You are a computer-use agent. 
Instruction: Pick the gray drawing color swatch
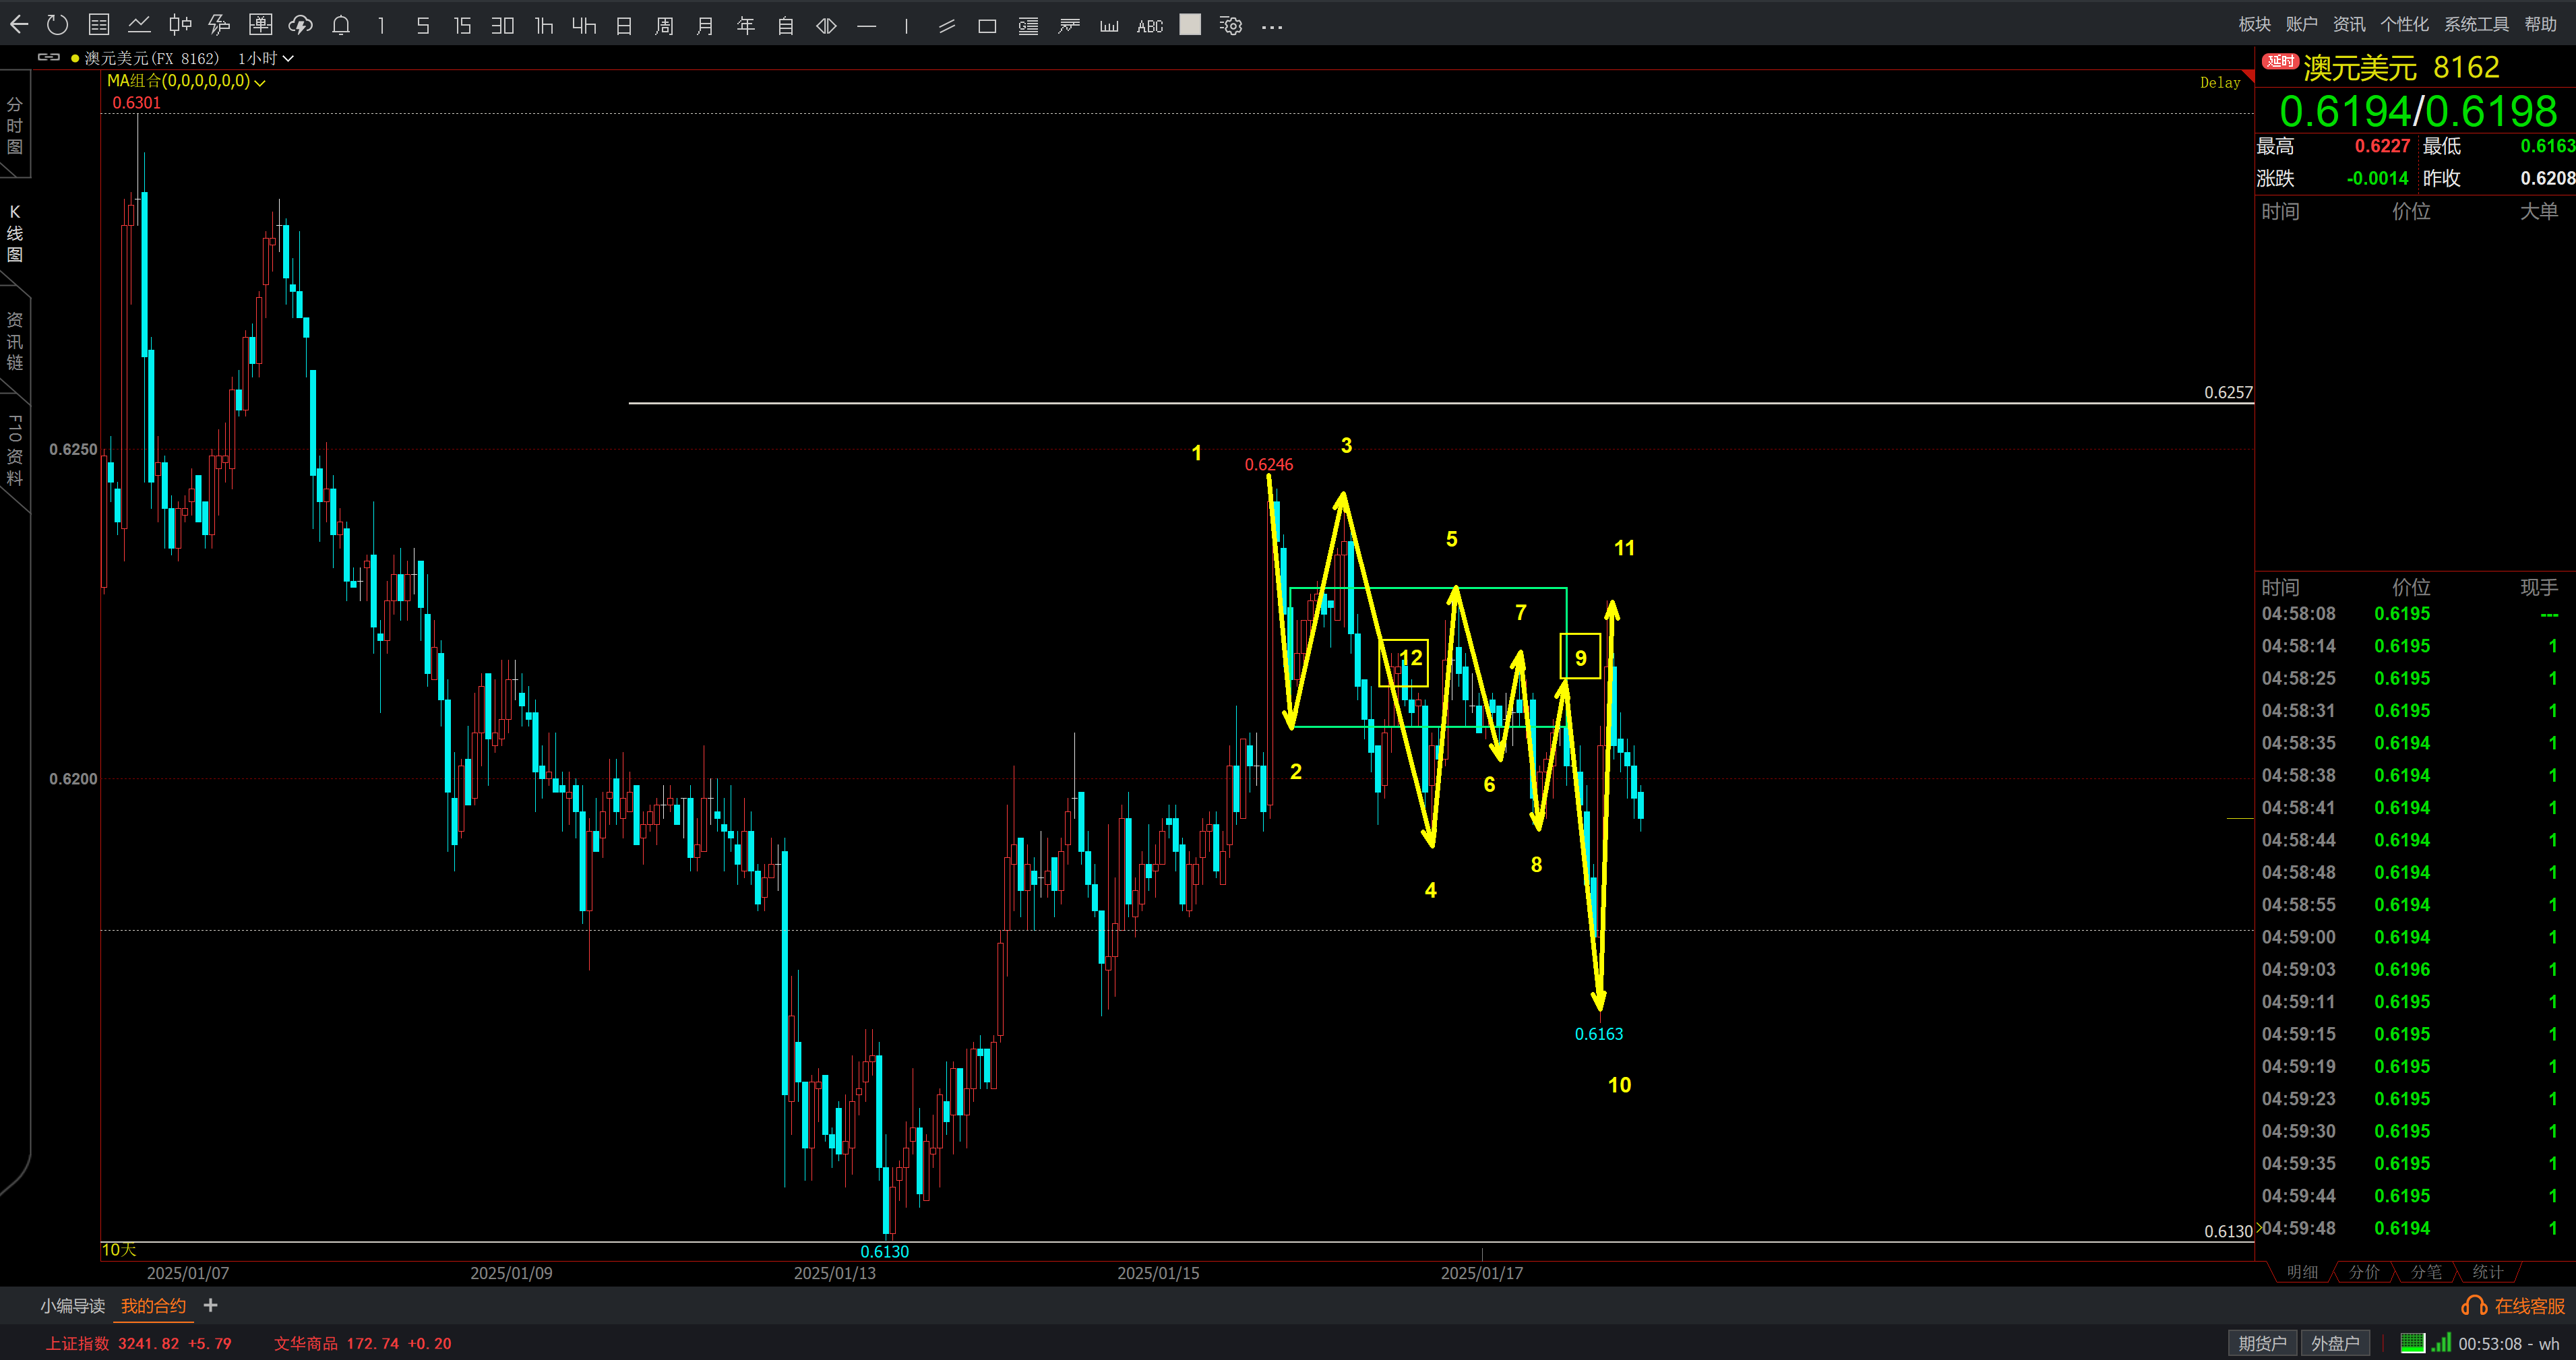[1190, 25]
